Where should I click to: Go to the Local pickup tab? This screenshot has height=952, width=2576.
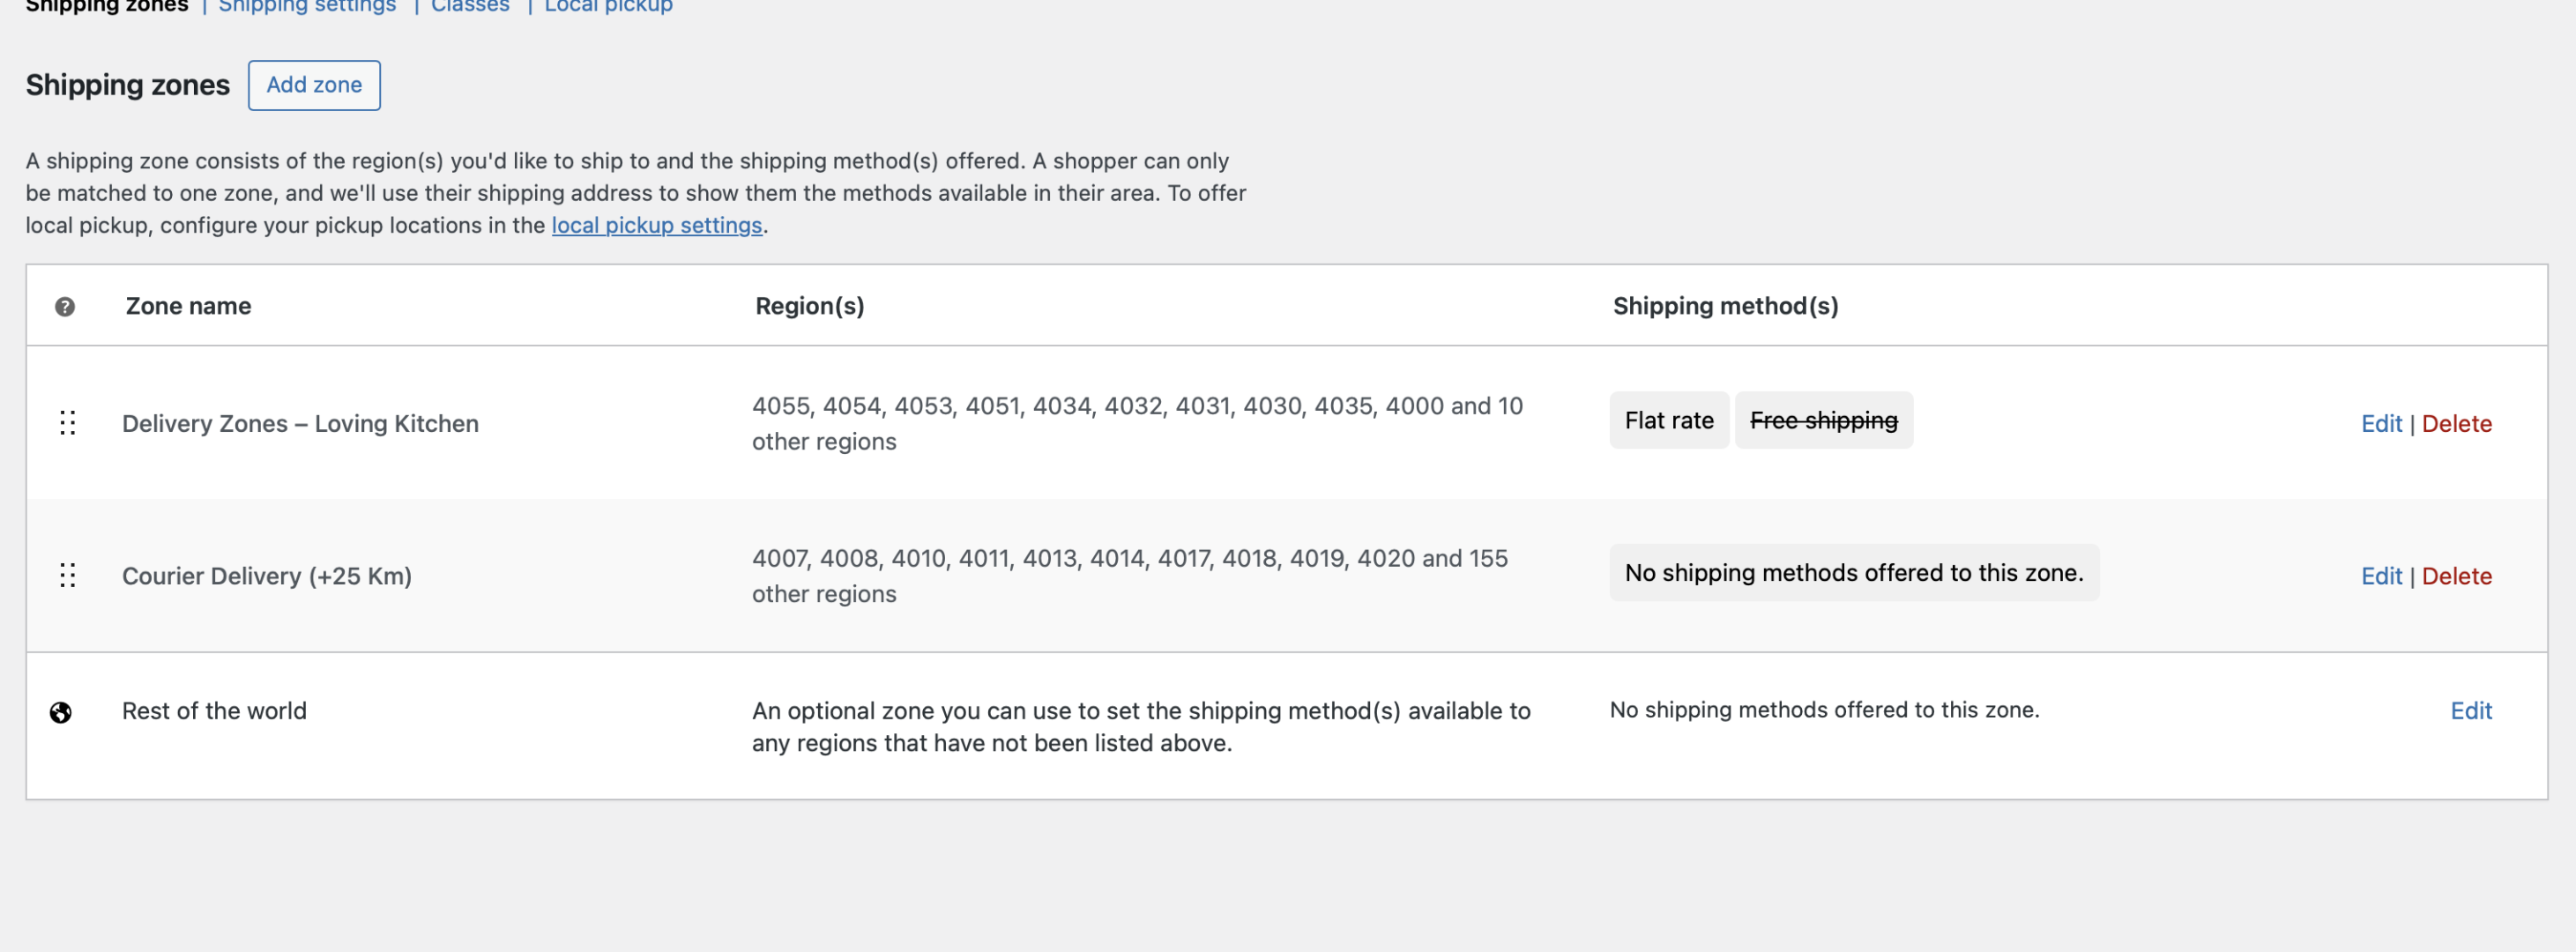click(x=608, y=6)
